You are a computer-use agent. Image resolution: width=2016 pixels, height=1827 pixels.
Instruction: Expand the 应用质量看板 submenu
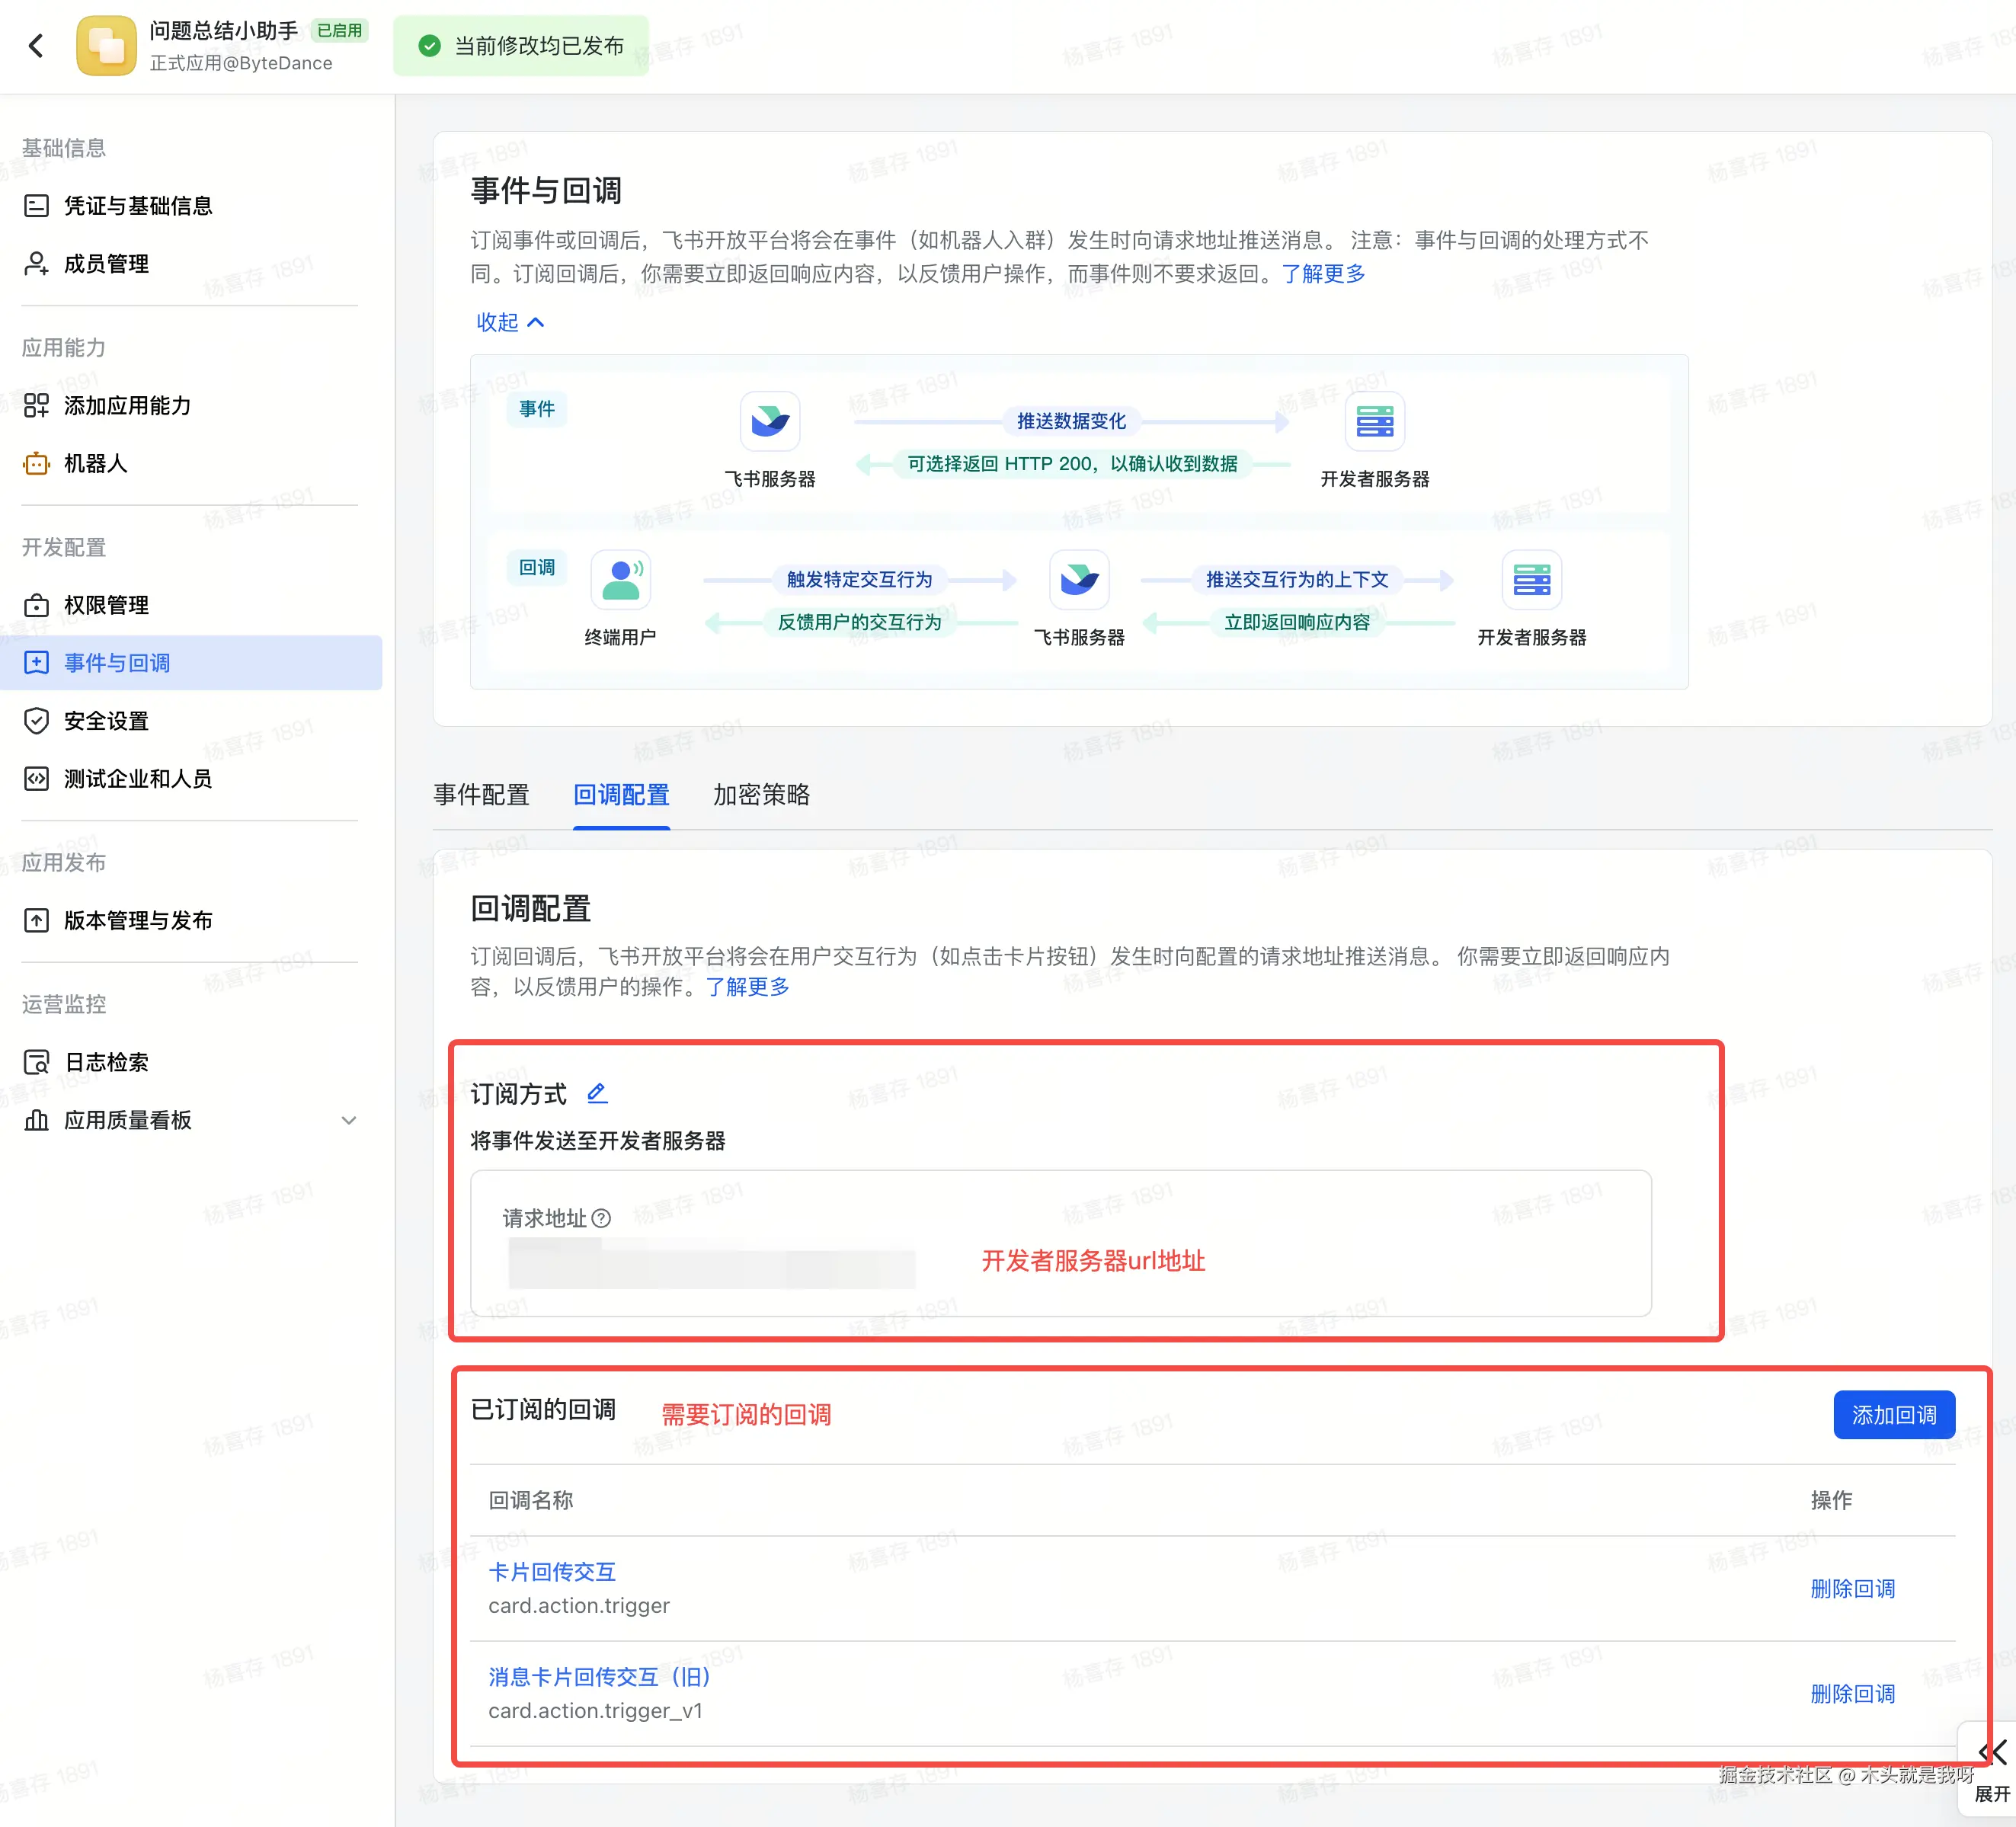349,1120
